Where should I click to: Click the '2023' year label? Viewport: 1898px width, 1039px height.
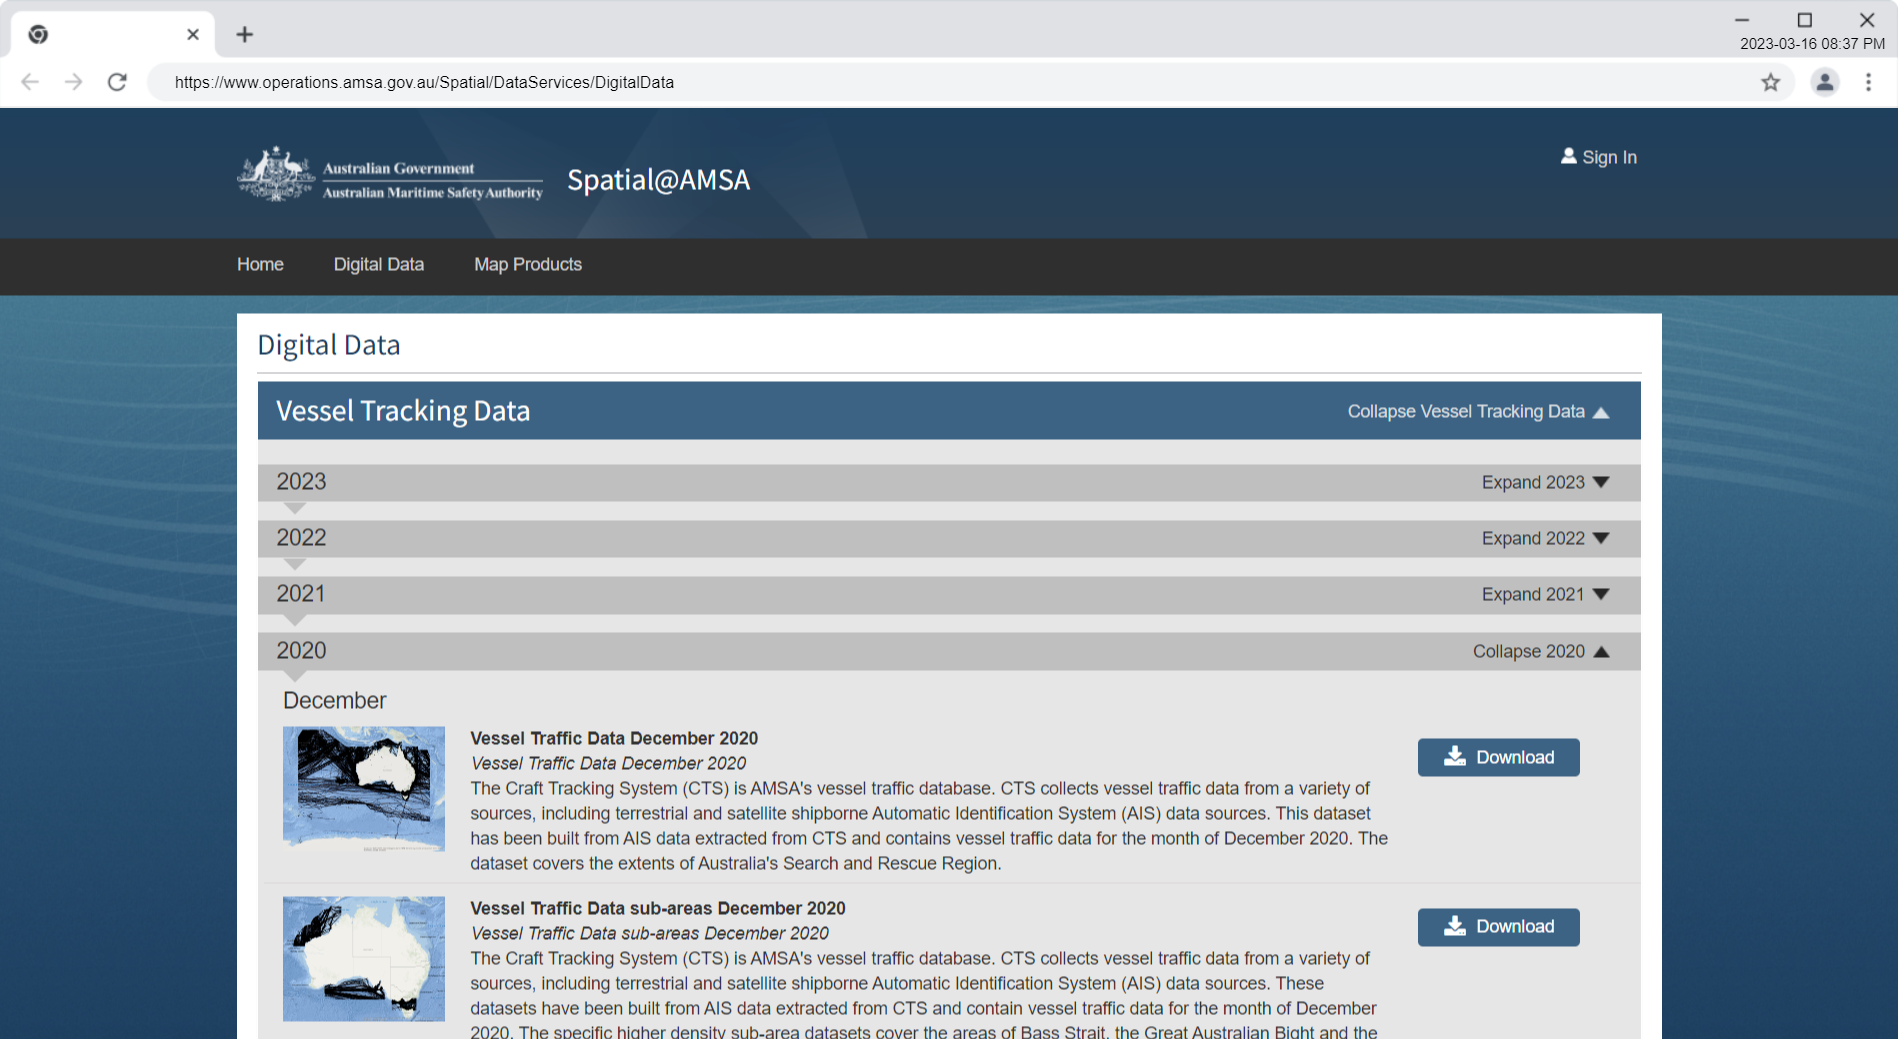[x=301, y=481]
